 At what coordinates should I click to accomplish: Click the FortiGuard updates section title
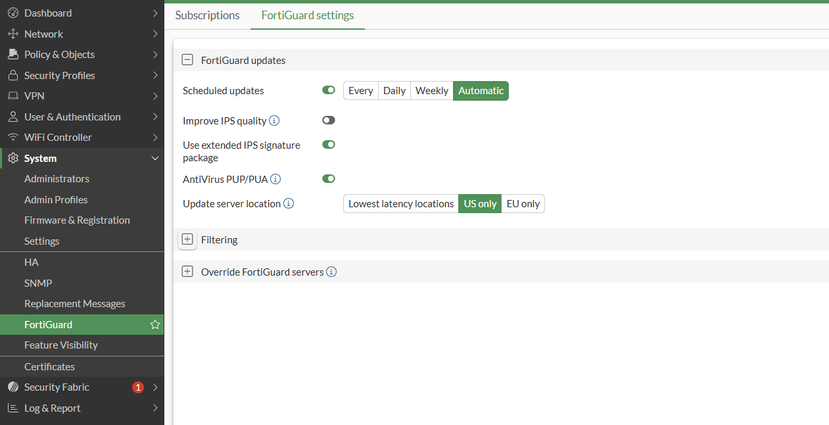click(243, 60)
